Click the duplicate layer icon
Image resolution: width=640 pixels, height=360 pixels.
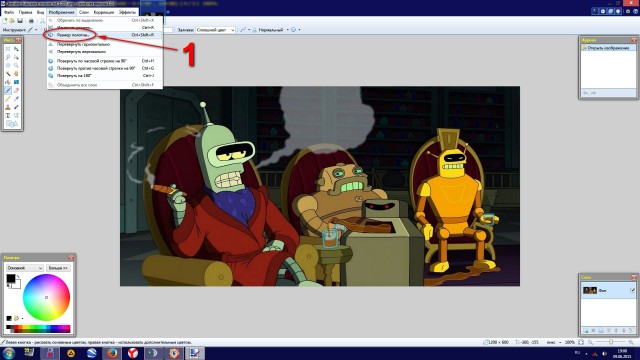[x=601, y=330]
